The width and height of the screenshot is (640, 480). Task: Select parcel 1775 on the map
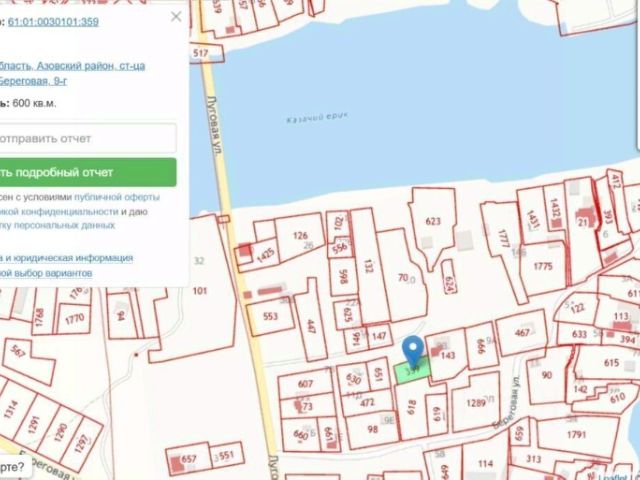tap(543, 266)
